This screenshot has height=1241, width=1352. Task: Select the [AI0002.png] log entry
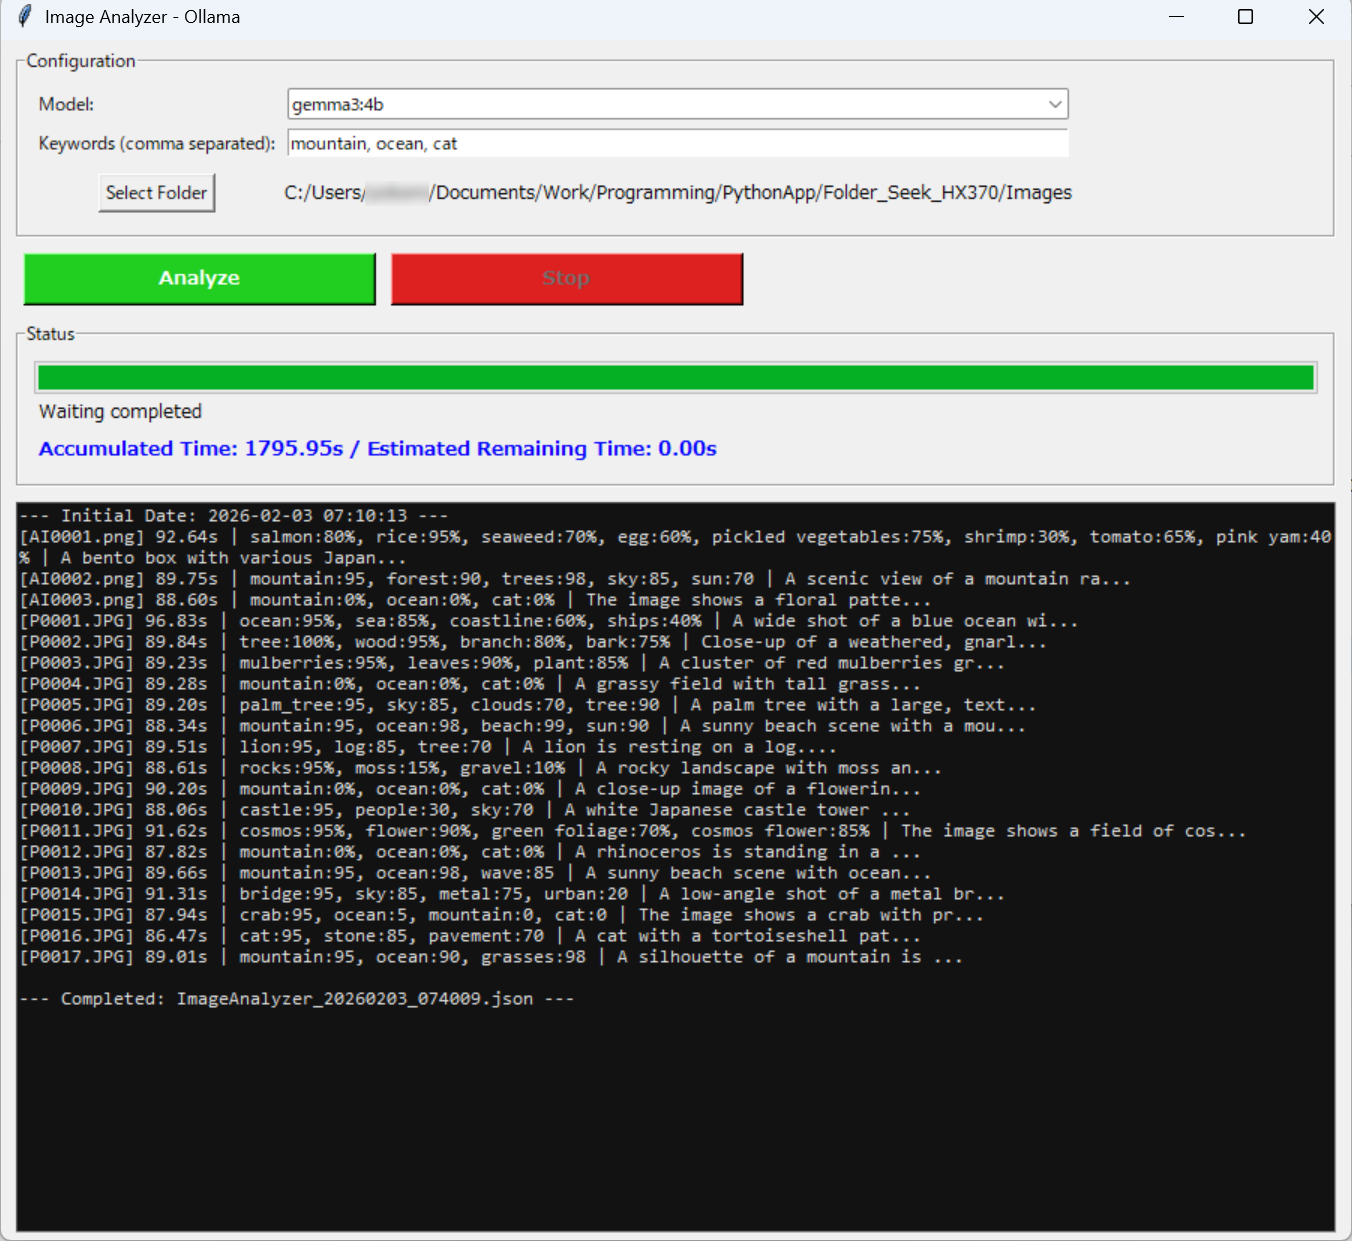(x=575, y=579)
